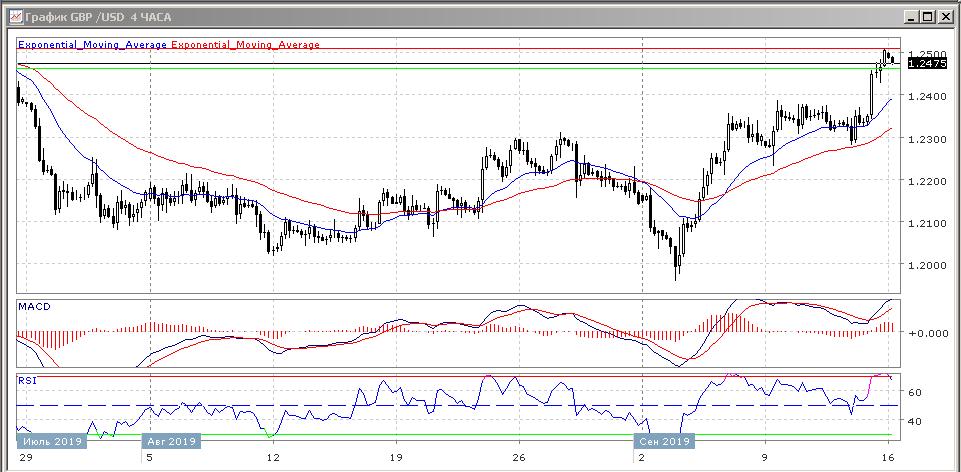961x472 pixels.
Task: Minimize the GBP/USD chart window
Action: [911, 16]
